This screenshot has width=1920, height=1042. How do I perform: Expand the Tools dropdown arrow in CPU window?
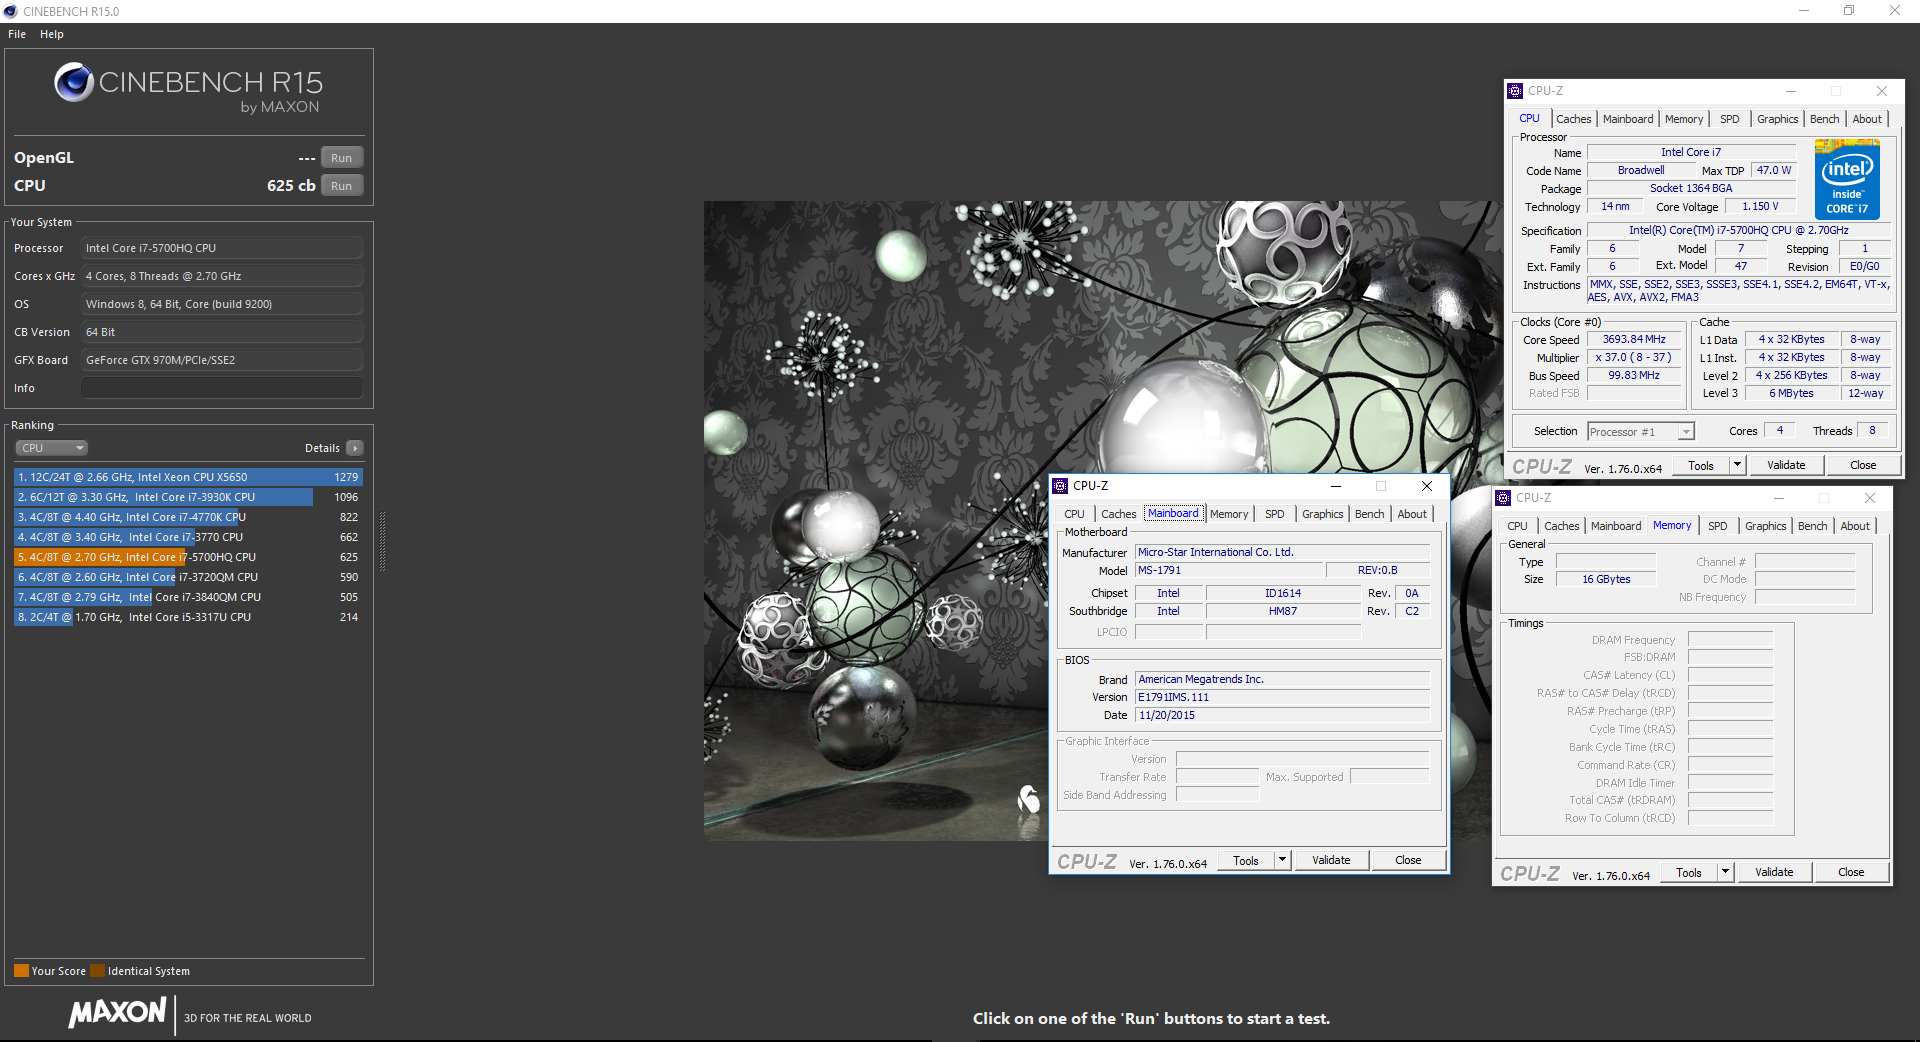click(1737, 465)
